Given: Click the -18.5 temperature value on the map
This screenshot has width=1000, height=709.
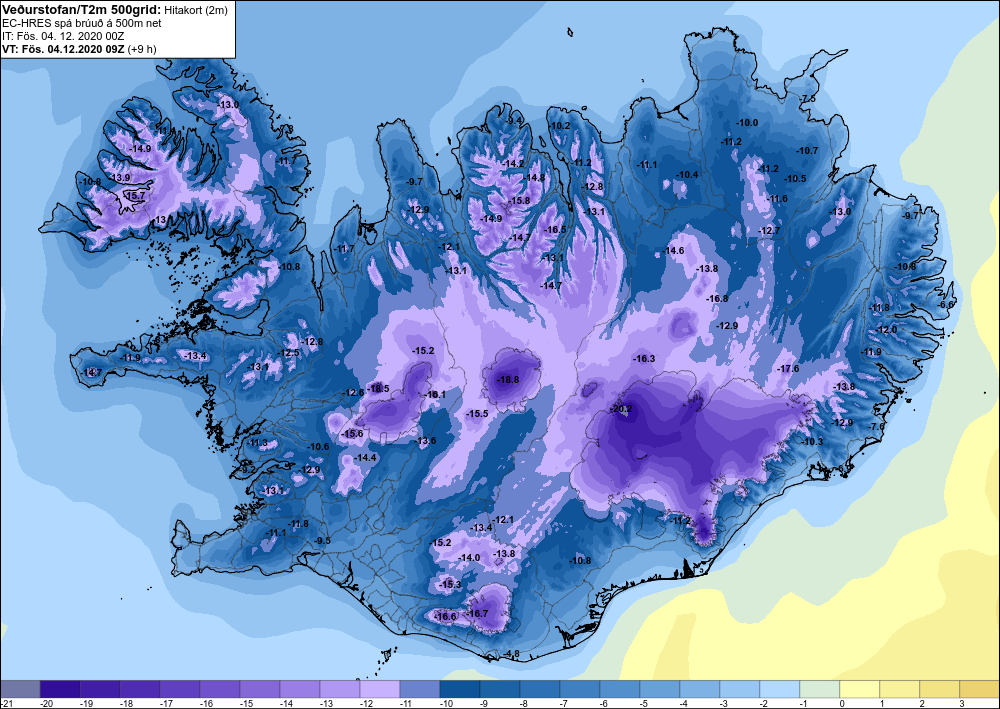Looking at the screenshot, I should [x=379, y=388].
